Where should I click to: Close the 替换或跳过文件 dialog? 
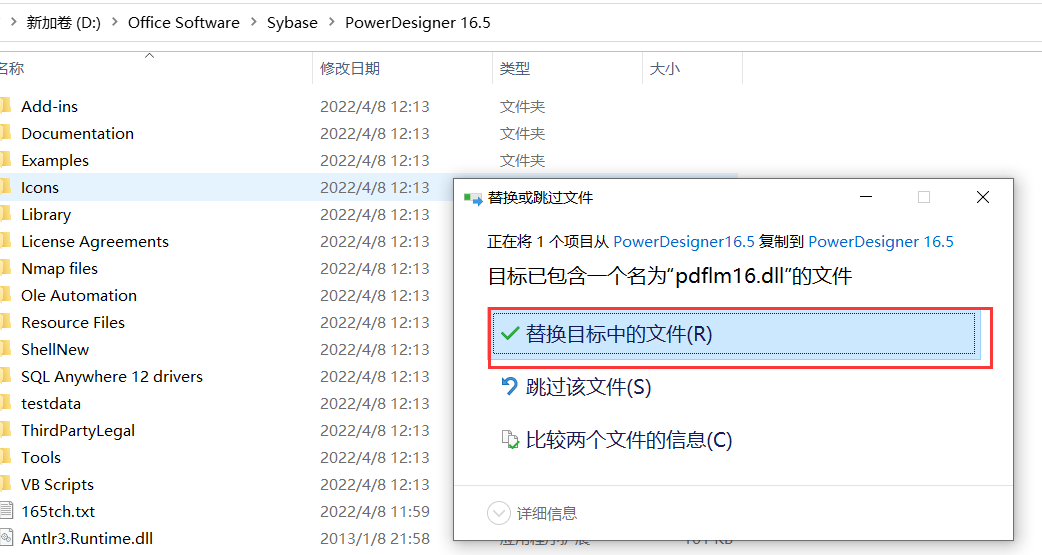coord(983,197)
